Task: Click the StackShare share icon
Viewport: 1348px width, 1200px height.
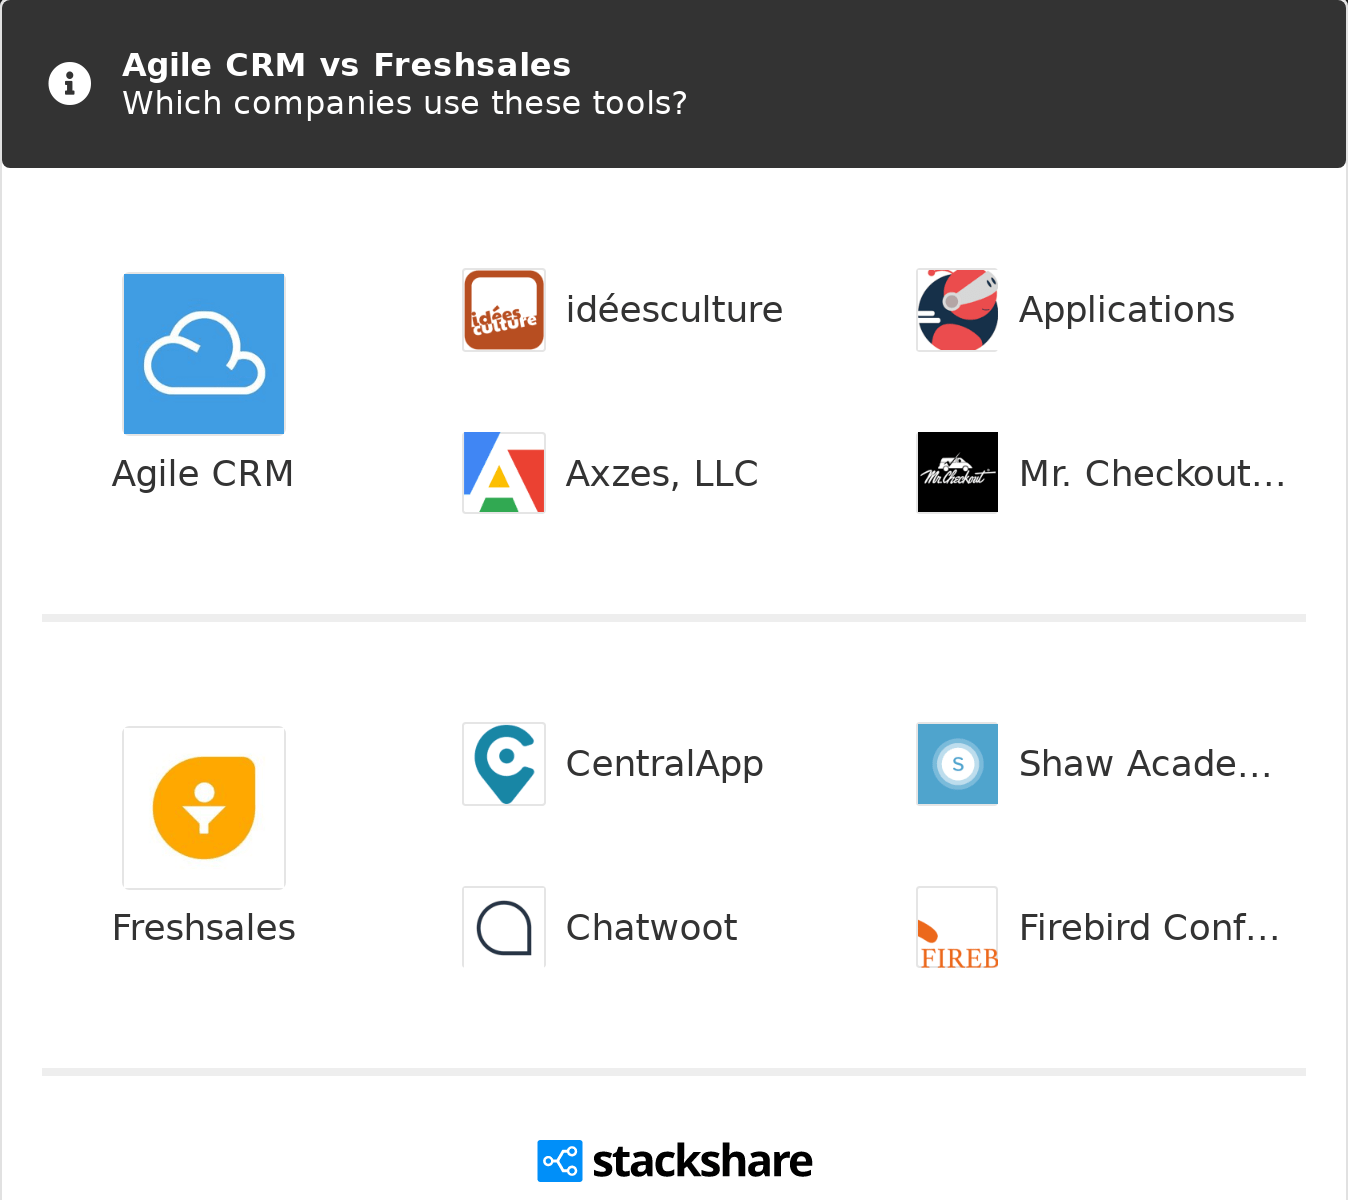Action: click(559, 1161)
